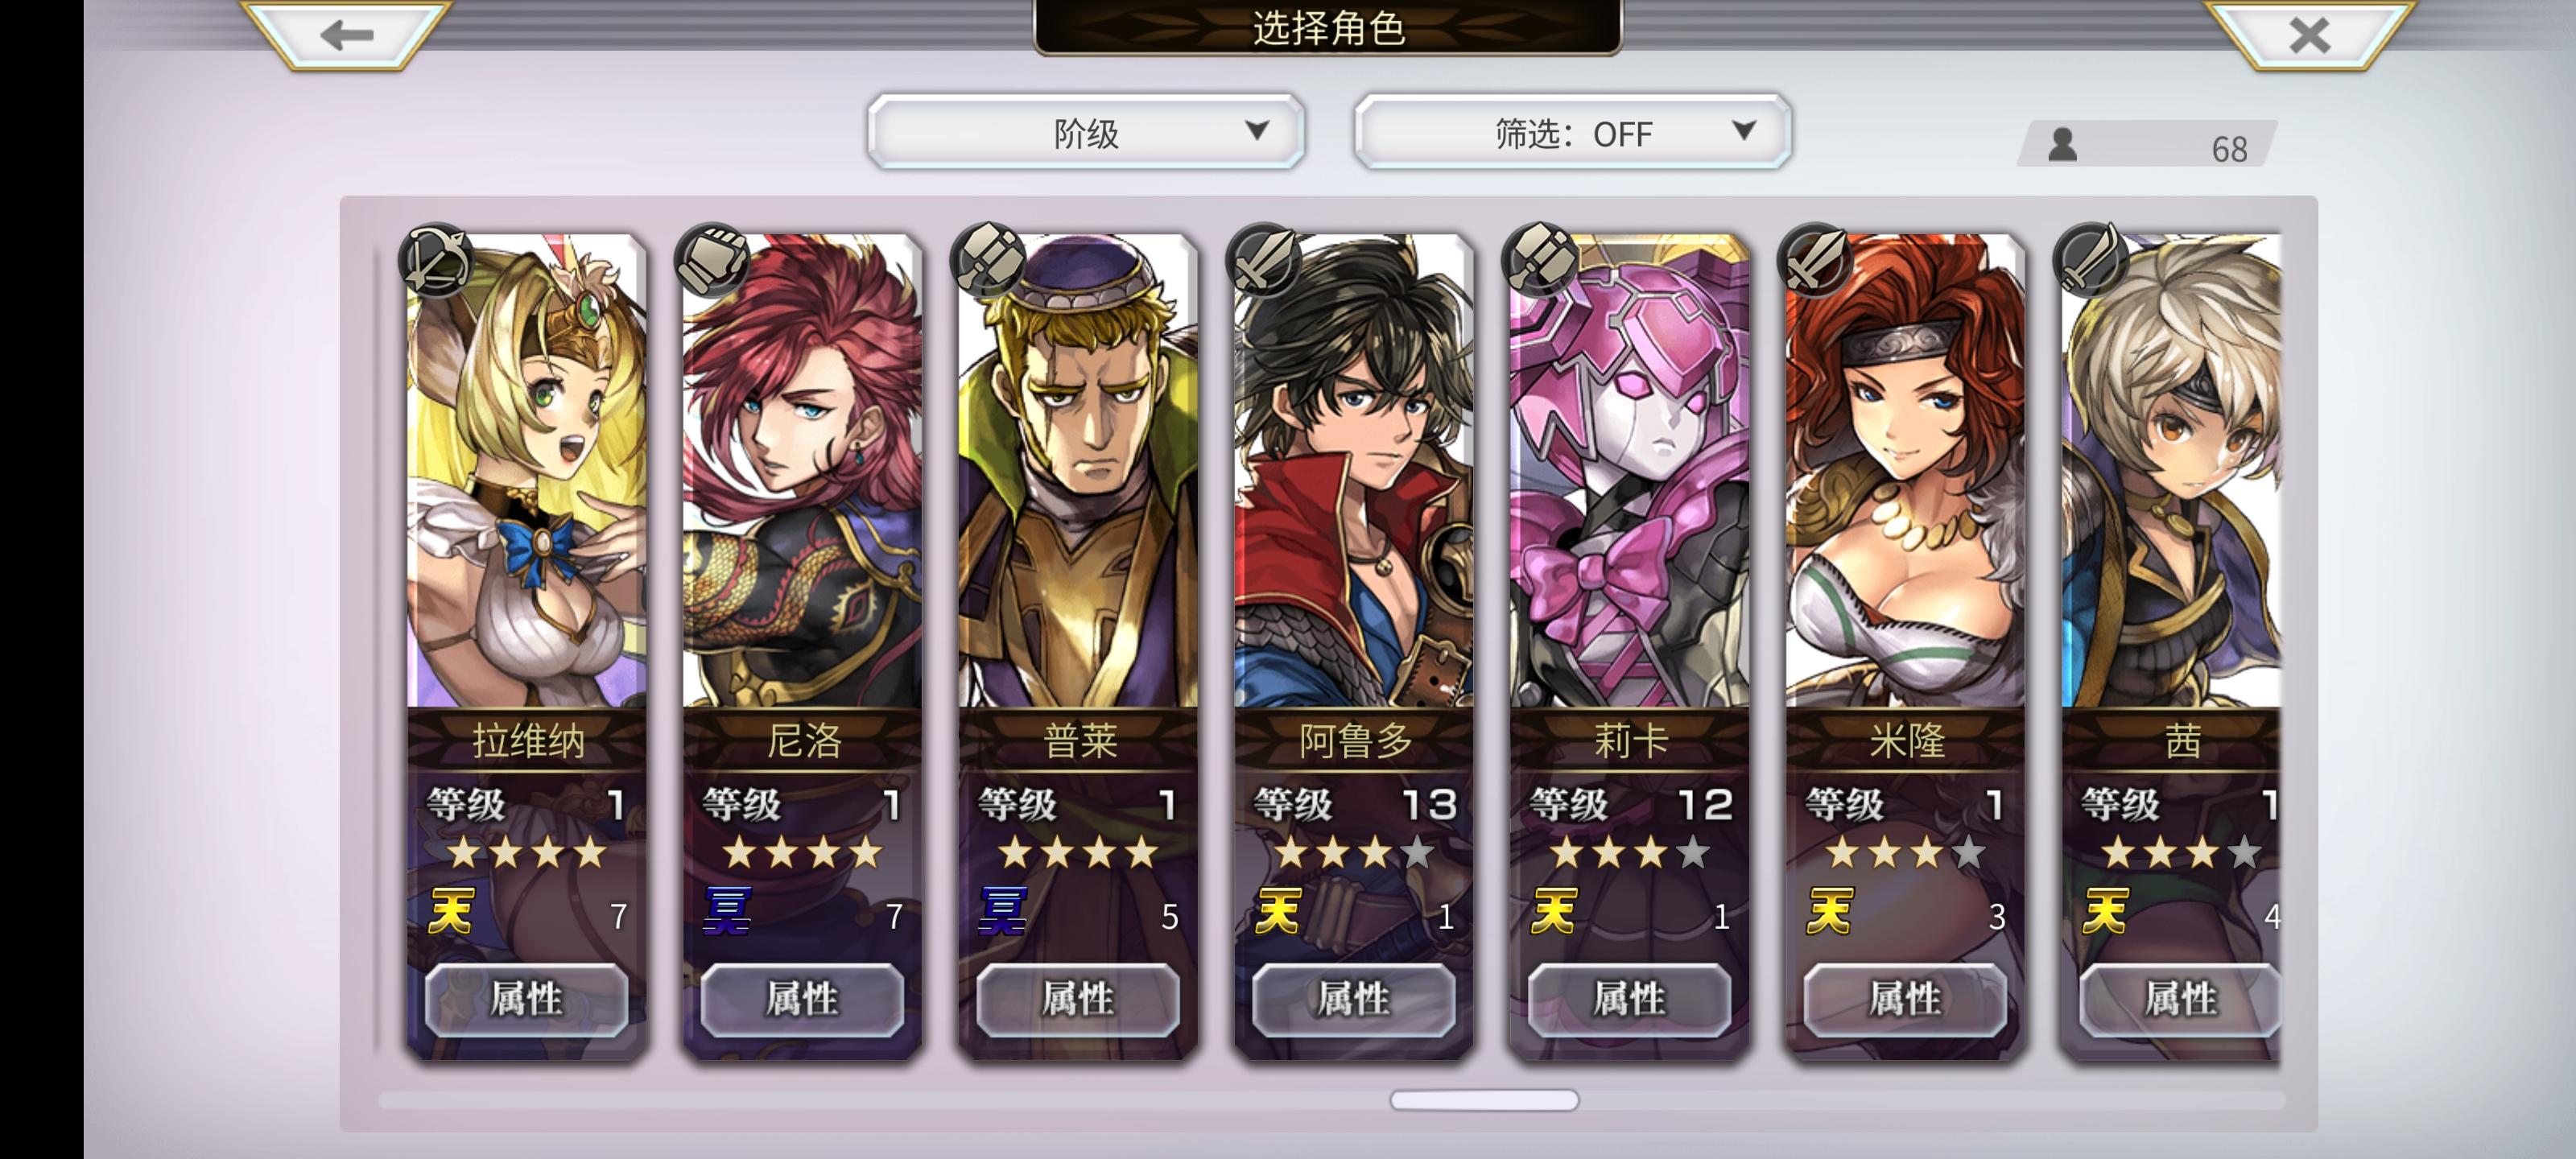Click the hammer weapon icon on 普莱
Viewport: 2576px width, 1159px height.
[988, 260]
